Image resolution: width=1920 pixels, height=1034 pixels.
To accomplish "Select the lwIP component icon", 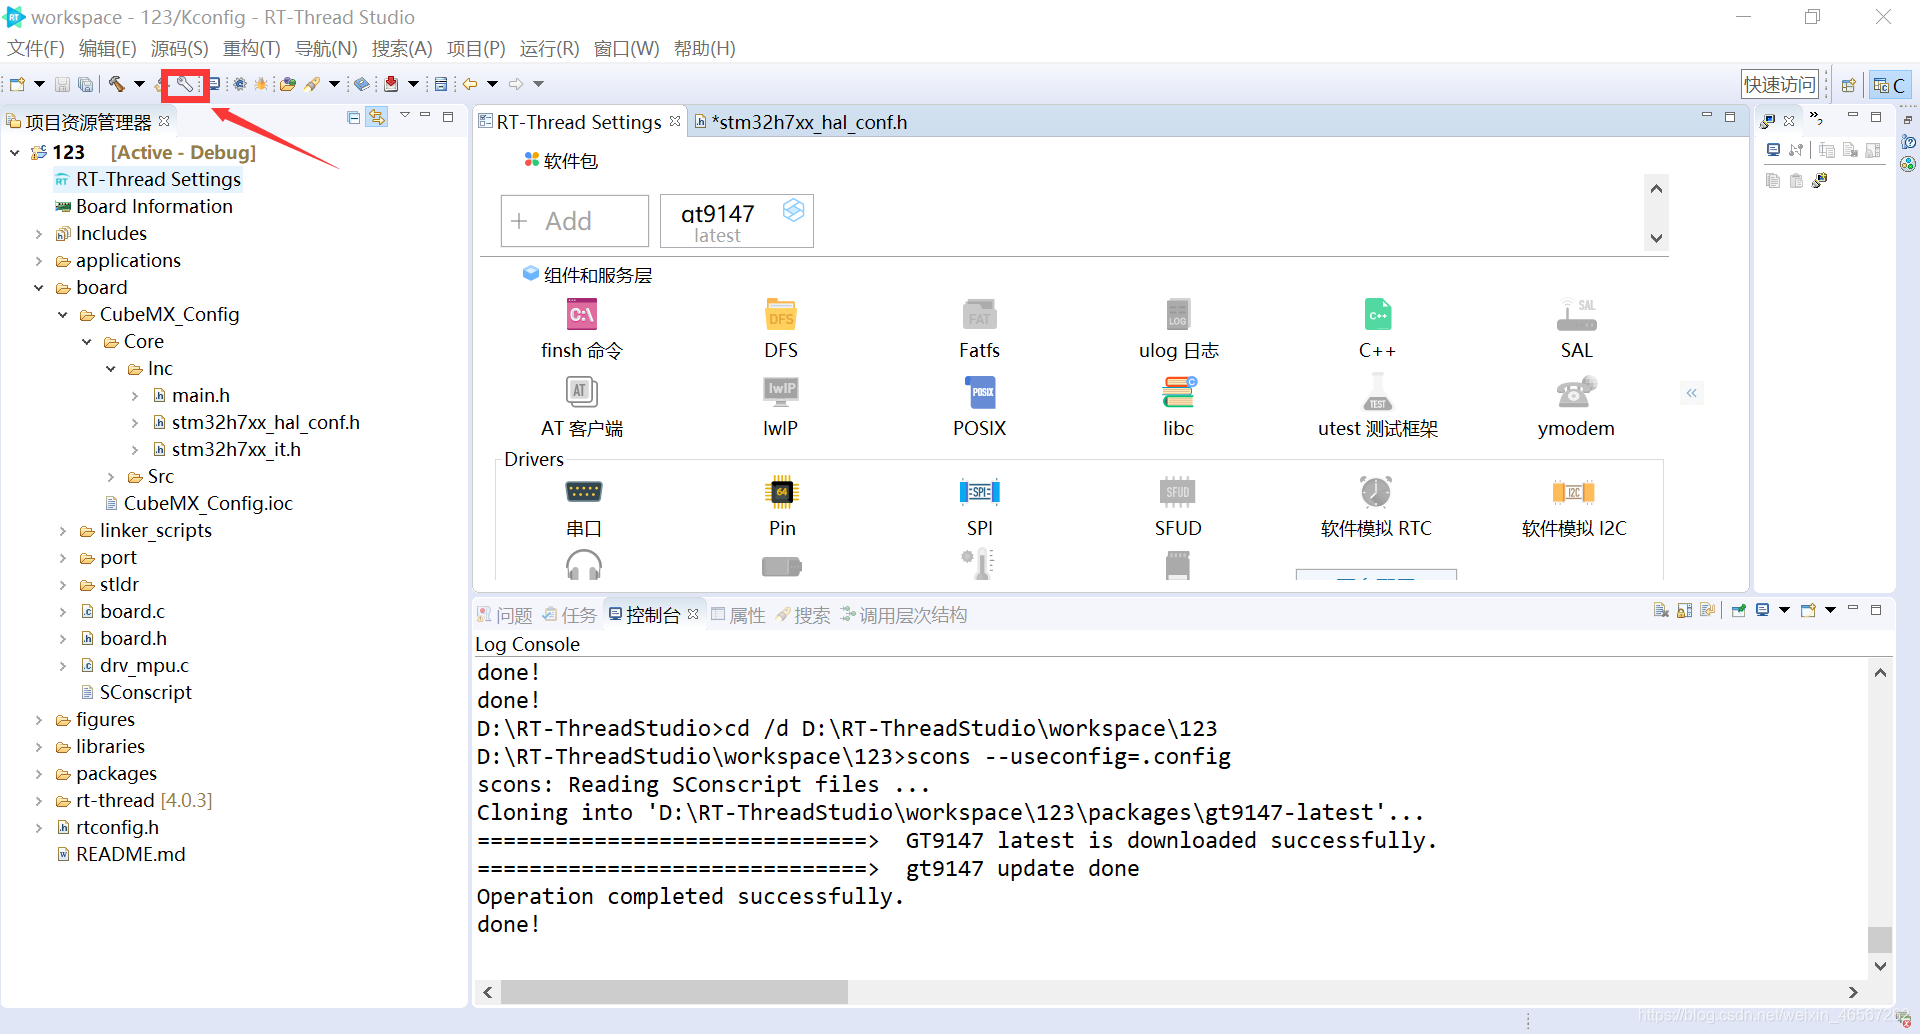I will 780,392.
